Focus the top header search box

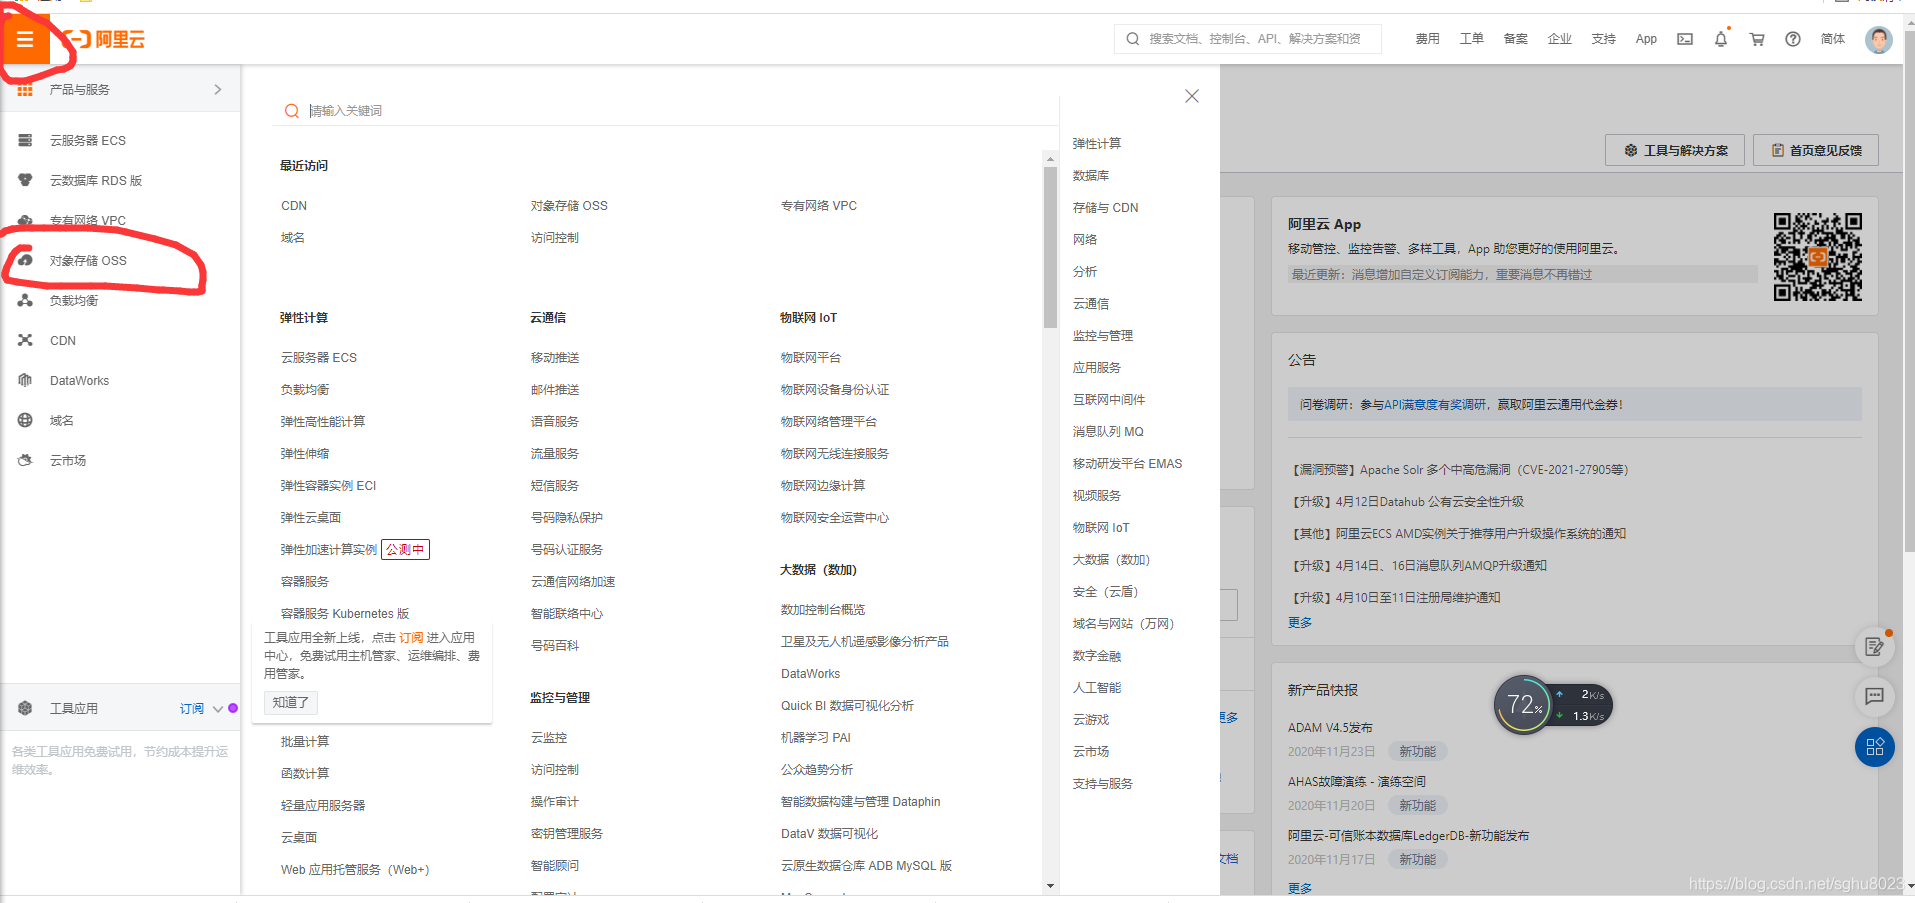1248,39
